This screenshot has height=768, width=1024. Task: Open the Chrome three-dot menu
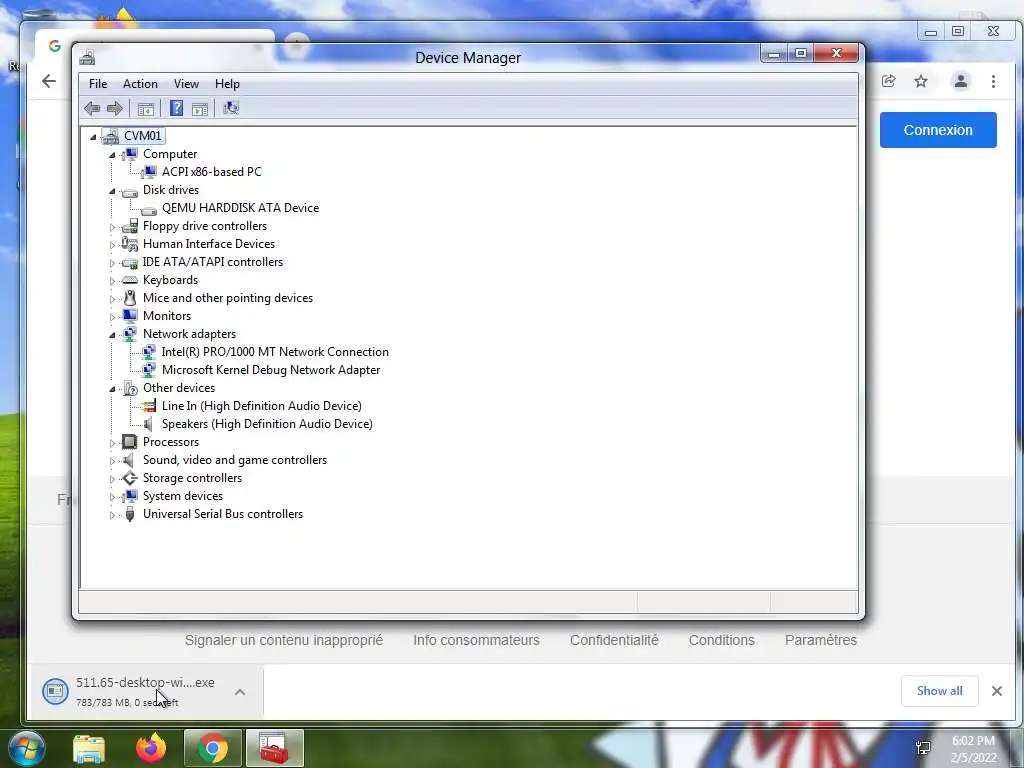point(993,81)
